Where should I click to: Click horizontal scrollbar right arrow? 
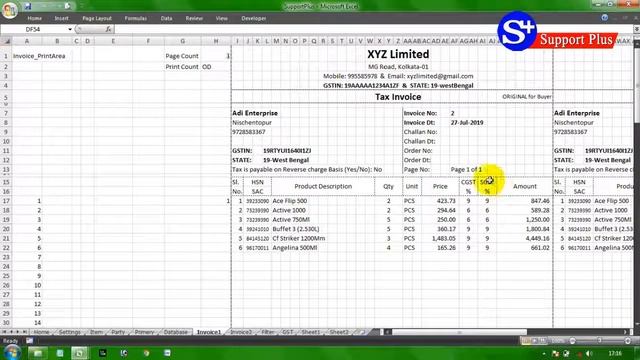click(626, 332)
